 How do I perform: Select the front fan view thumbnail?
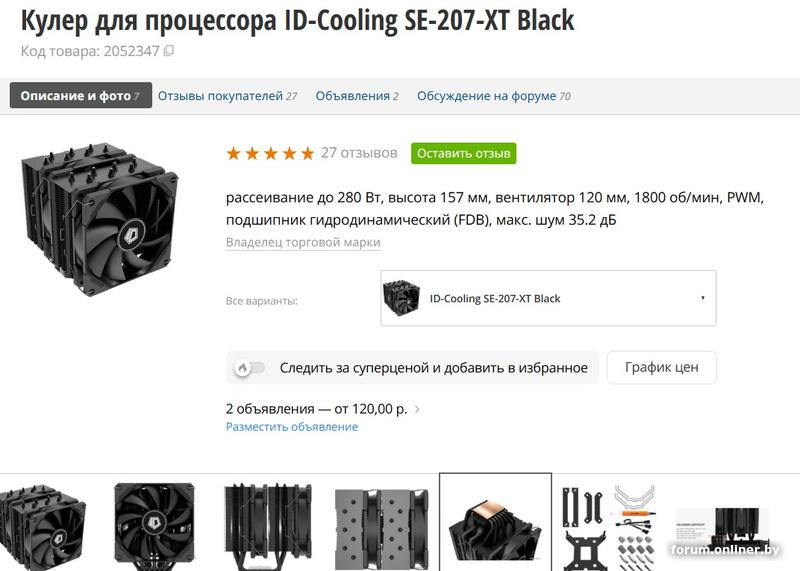click(x=154, y=524)
